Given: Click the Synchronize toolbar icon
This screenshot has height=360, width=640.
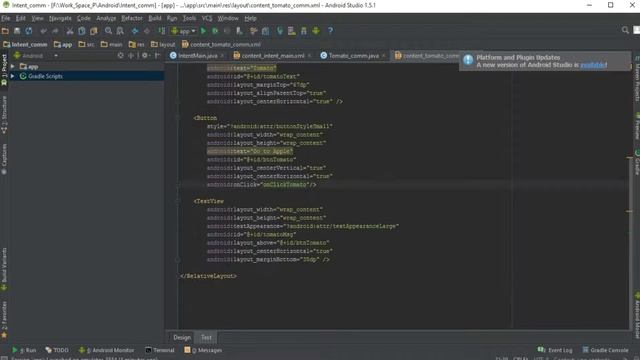Looking at the screenshot, I should pos(29,31).
